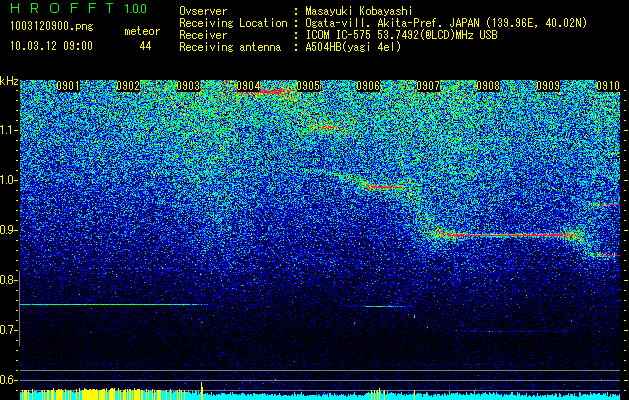Click the 0902 time marker
629x400 pixels.
128,86
